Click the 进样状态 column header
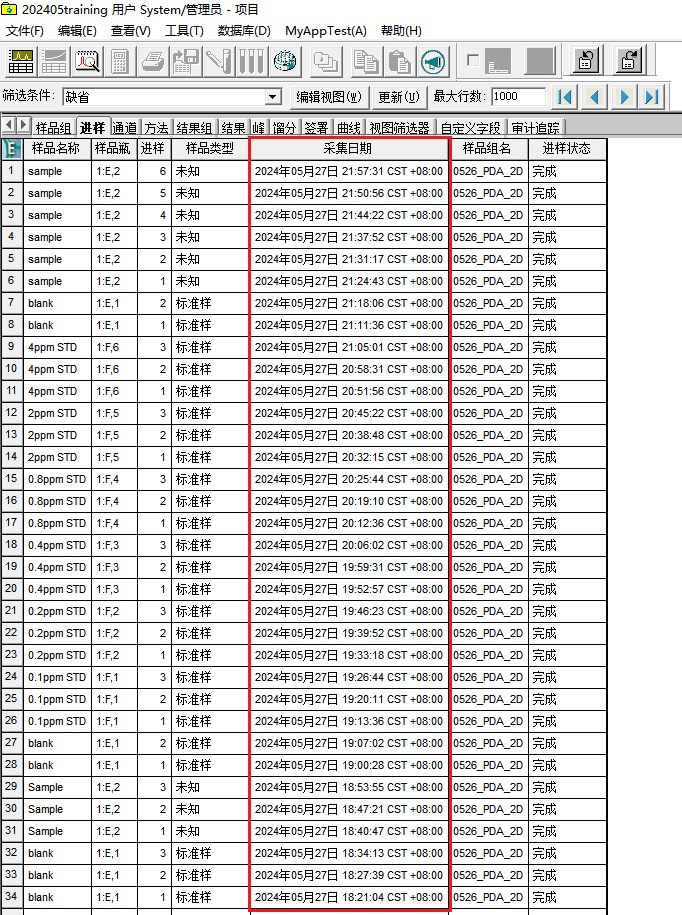Viewport: 682px width, 915px height. coord(566,149)
